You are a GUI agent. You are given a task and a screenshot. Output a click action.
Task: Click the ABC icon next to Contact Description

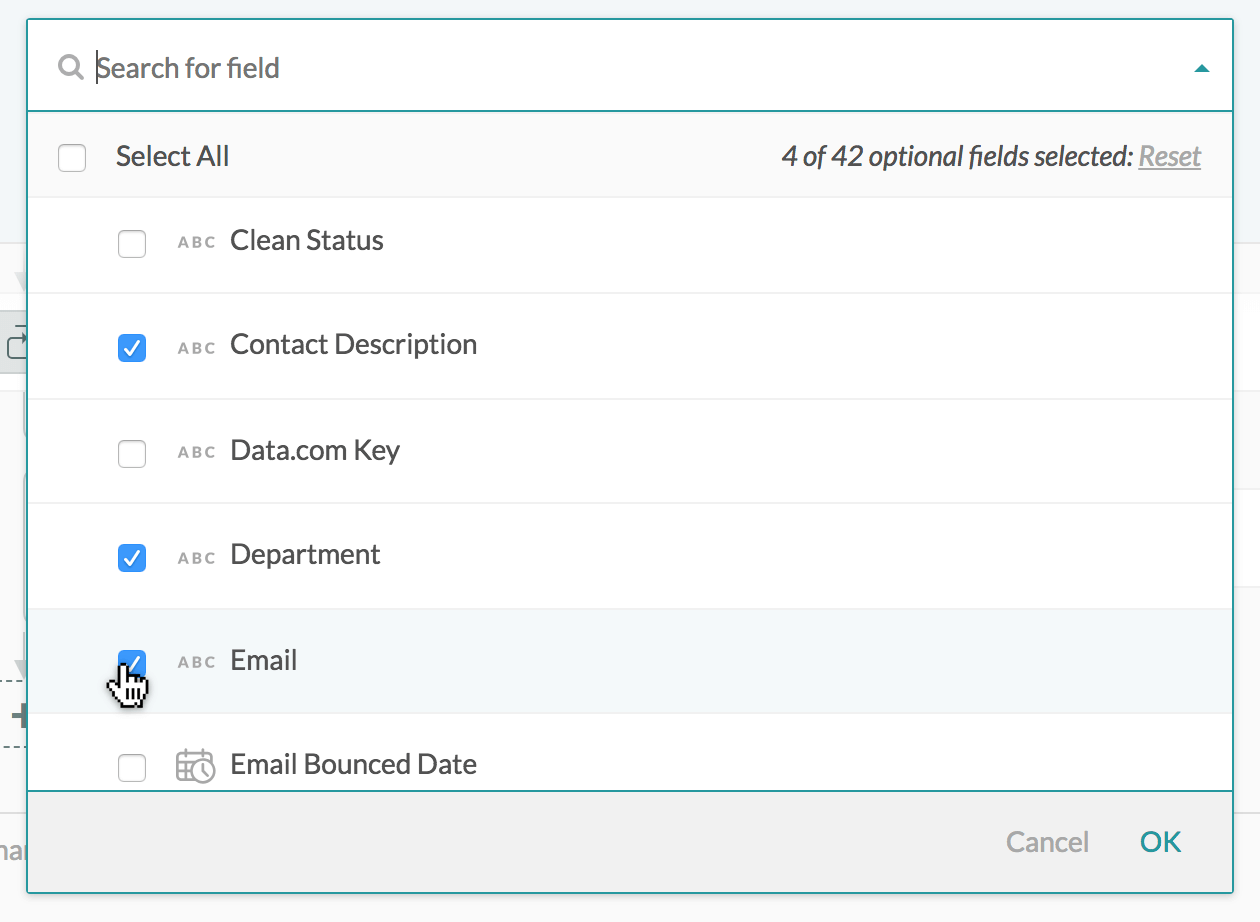pyautogui.click(x=196, y=347)
